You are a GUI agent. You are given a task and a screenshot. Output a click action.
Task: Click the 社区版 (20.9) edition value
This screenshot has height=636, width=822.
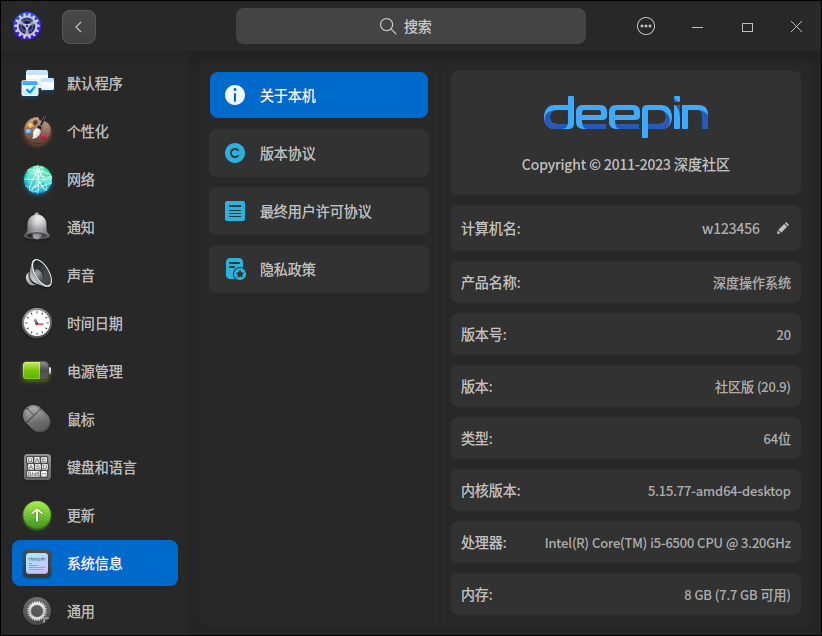tap(752, 387)
